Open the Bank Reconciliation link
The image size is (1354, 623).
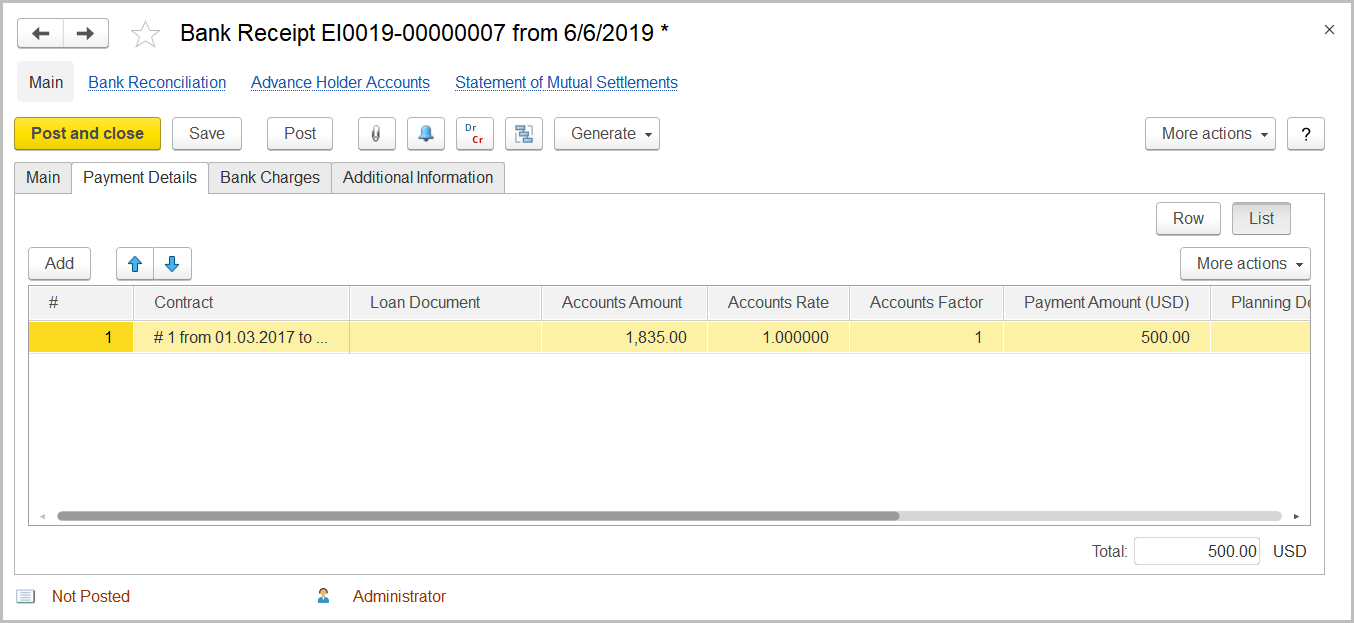tap(157, 83)
